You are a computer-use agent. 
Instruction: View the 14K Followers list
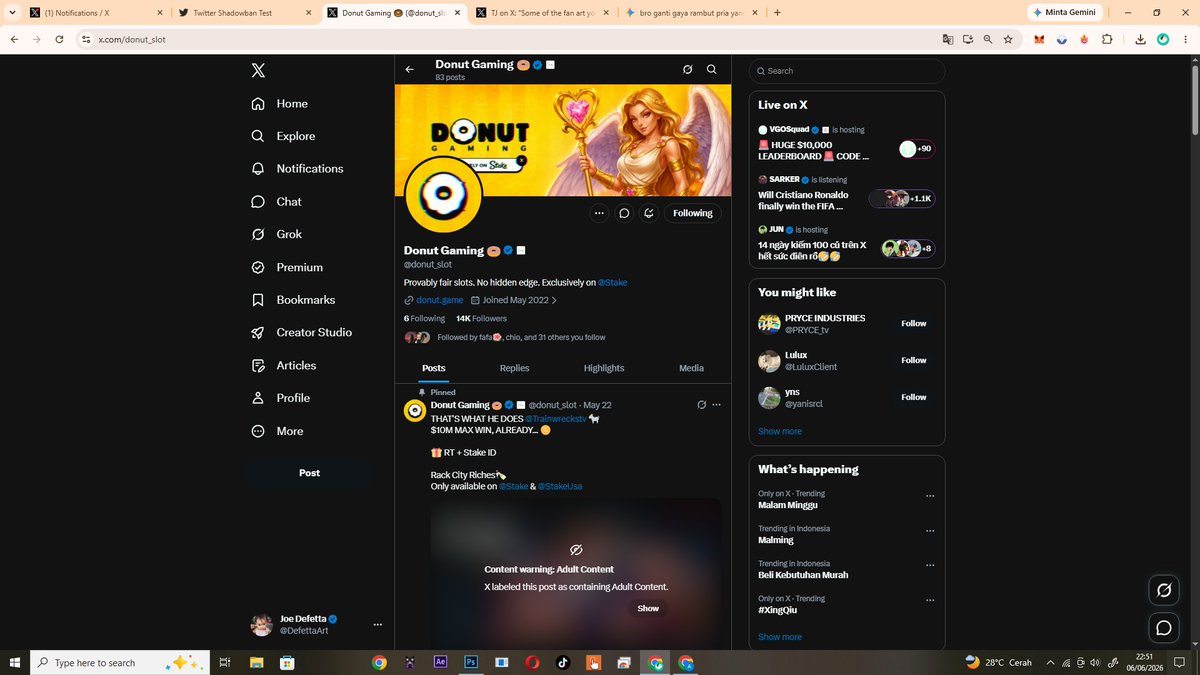click(481, 318)
